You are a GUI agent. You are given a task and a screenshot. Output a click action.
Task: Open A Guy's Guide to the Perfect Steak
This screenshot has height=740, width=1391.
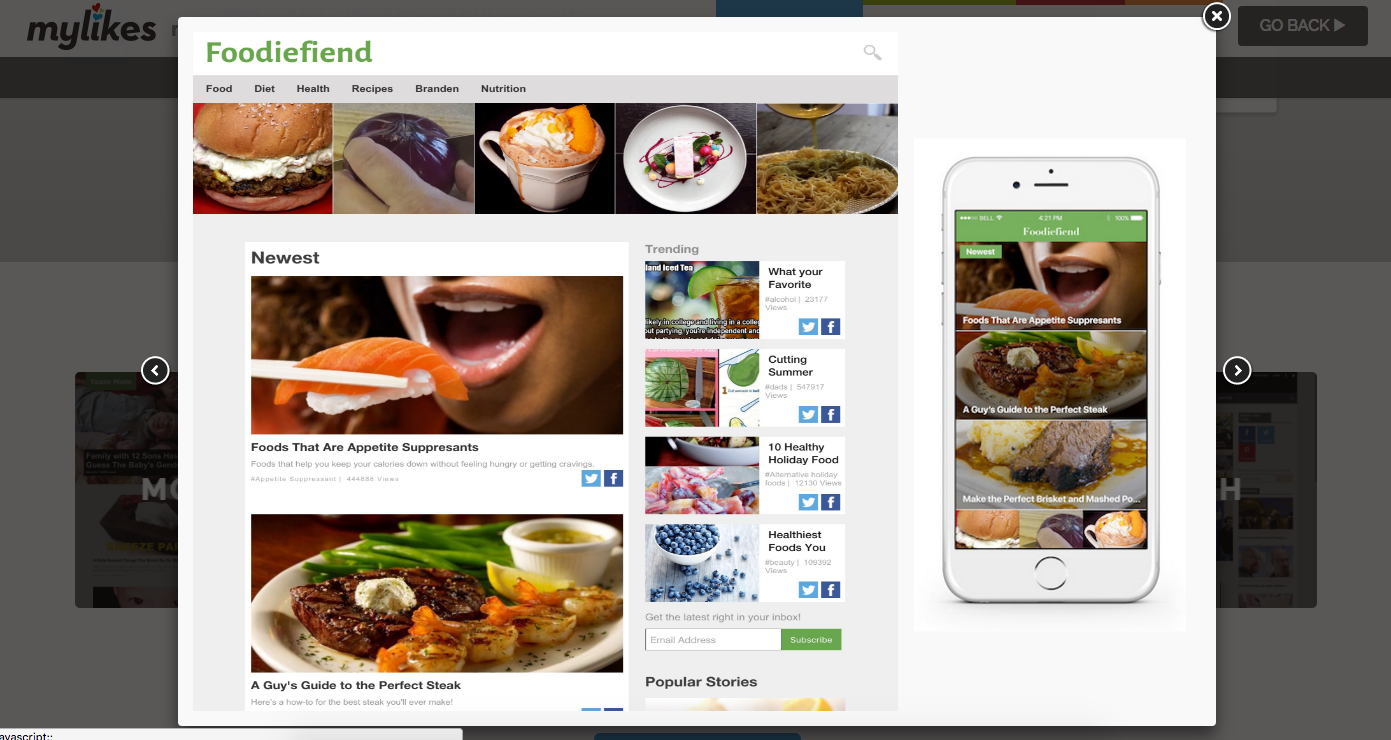356,685
